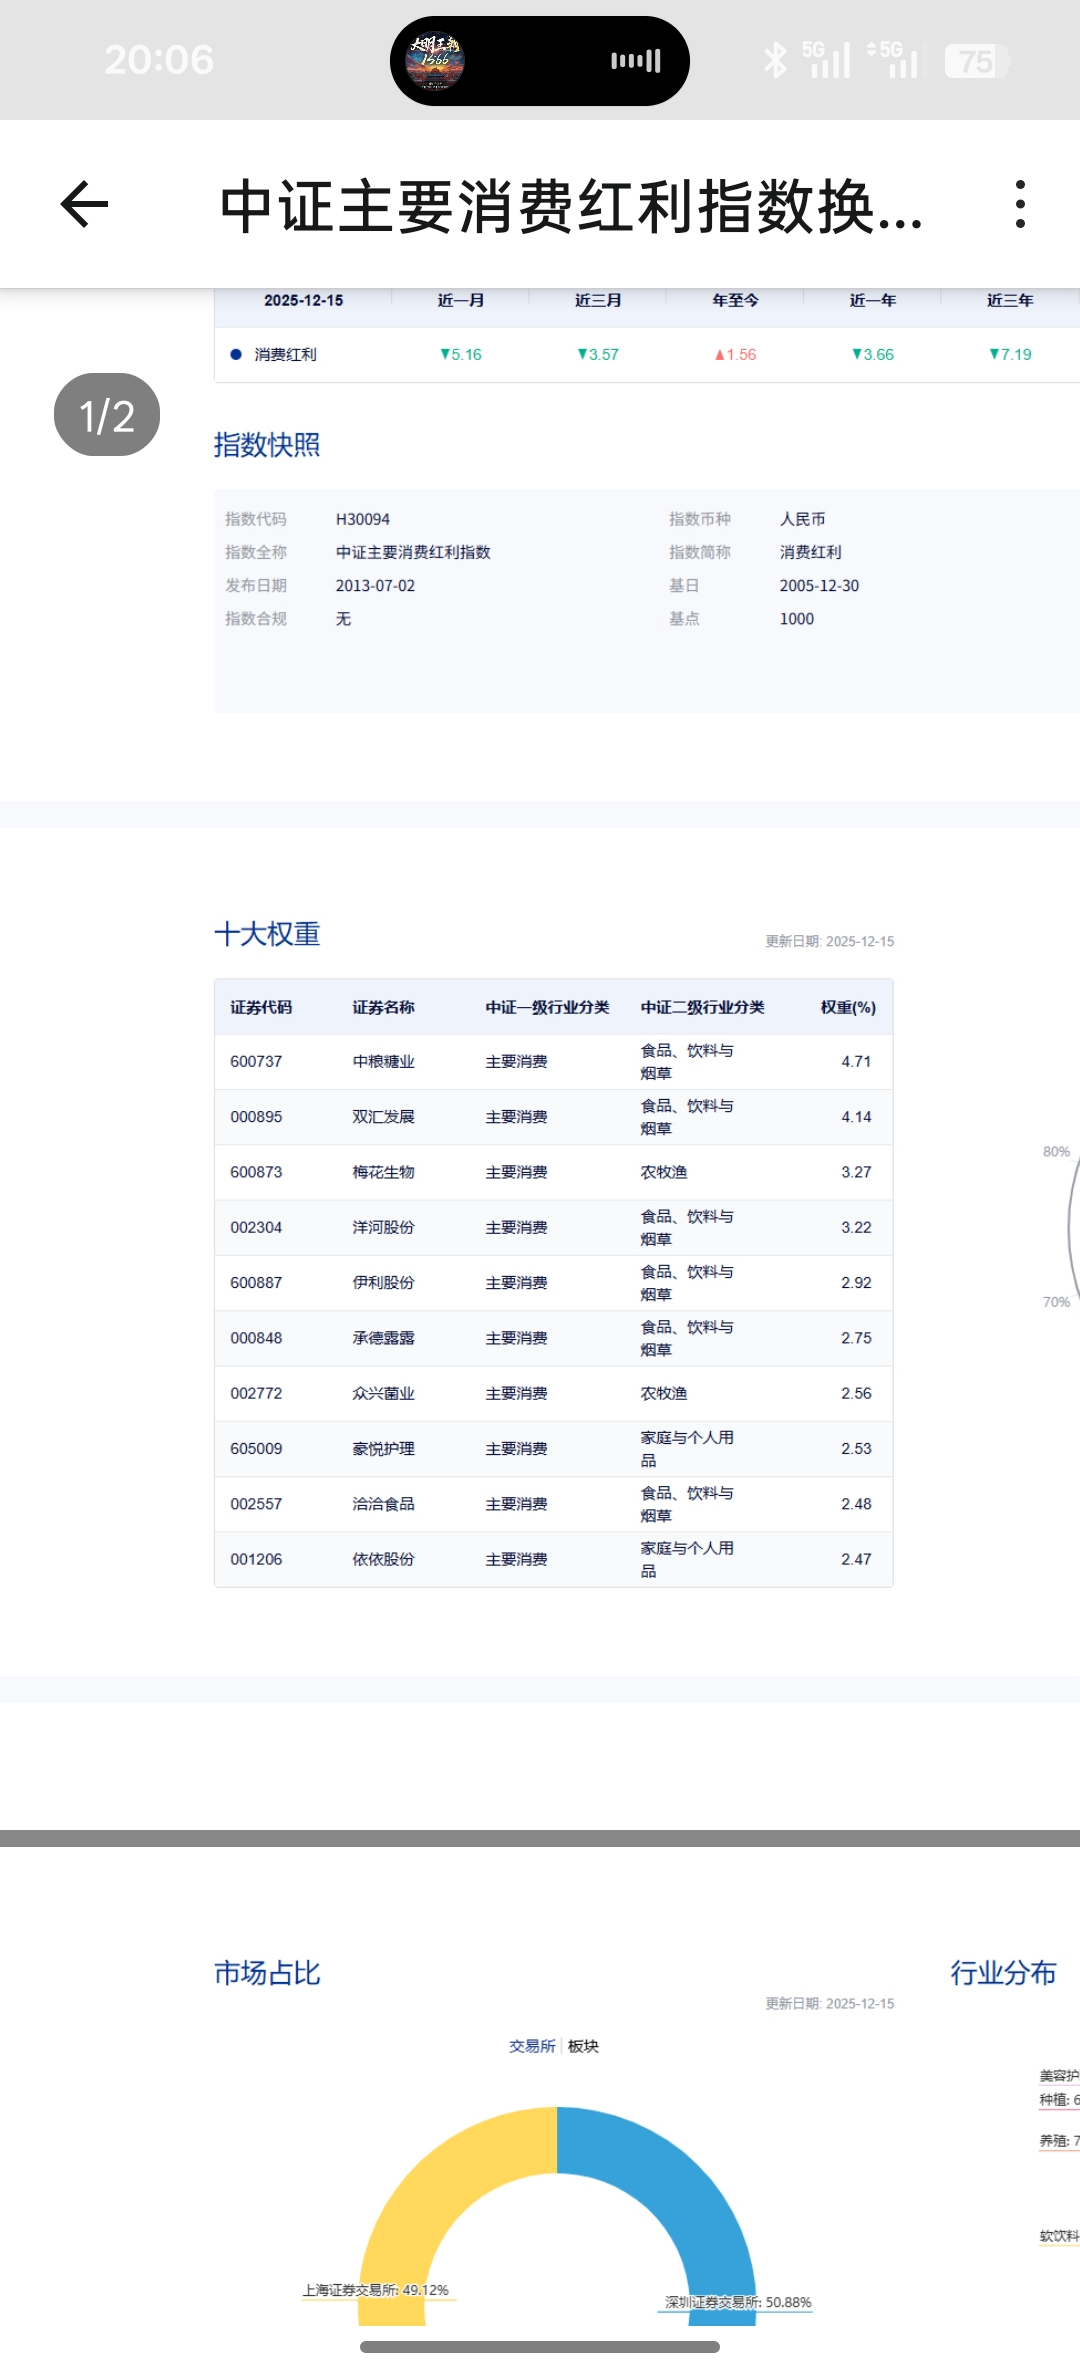This screenshot has width=1080, height=2374.
Task: Click the 市场占比 section heading
Action: coord(267,1973)
